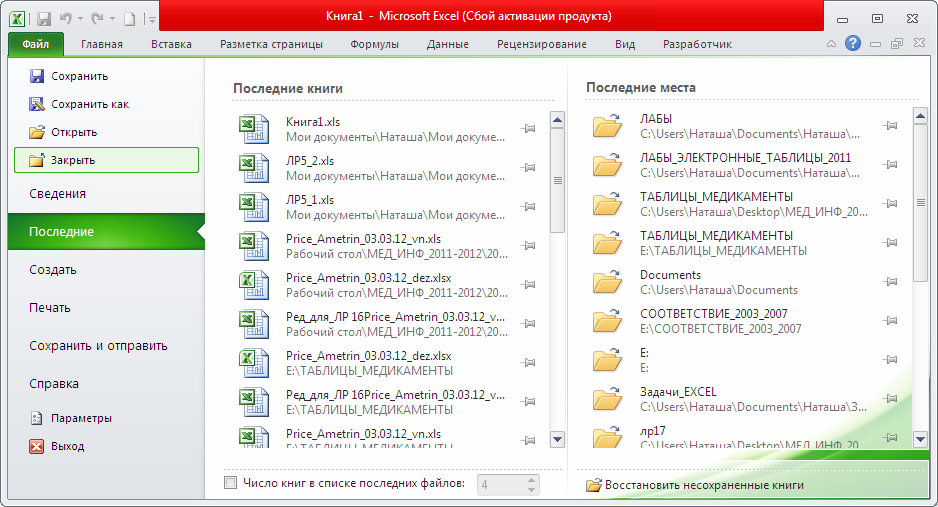Pin Книга1.xls to the recent list
Image resolution: width=938 pixels, height=507 pixels.
click(x=528, y=129)
